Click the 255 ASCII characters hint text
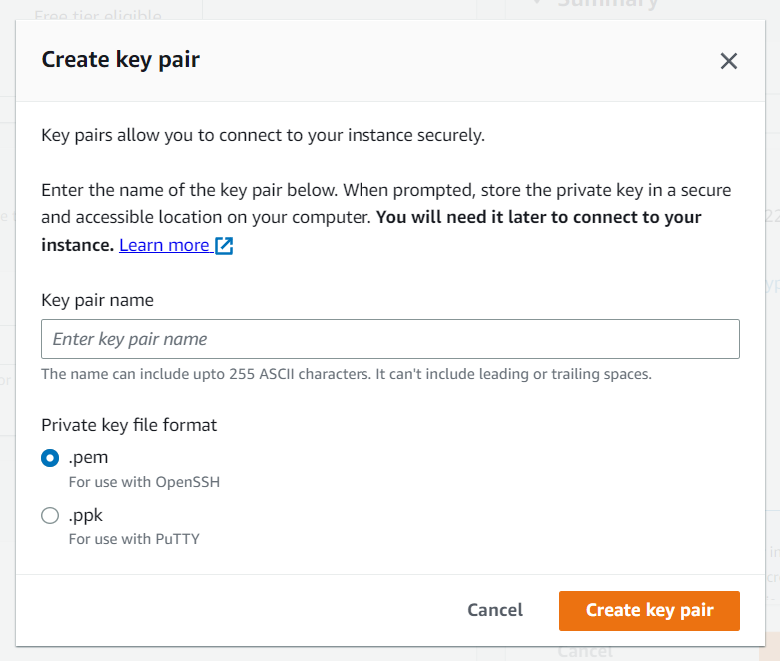The height and width of the screenshot is (661, 780). tap(346, 374)
